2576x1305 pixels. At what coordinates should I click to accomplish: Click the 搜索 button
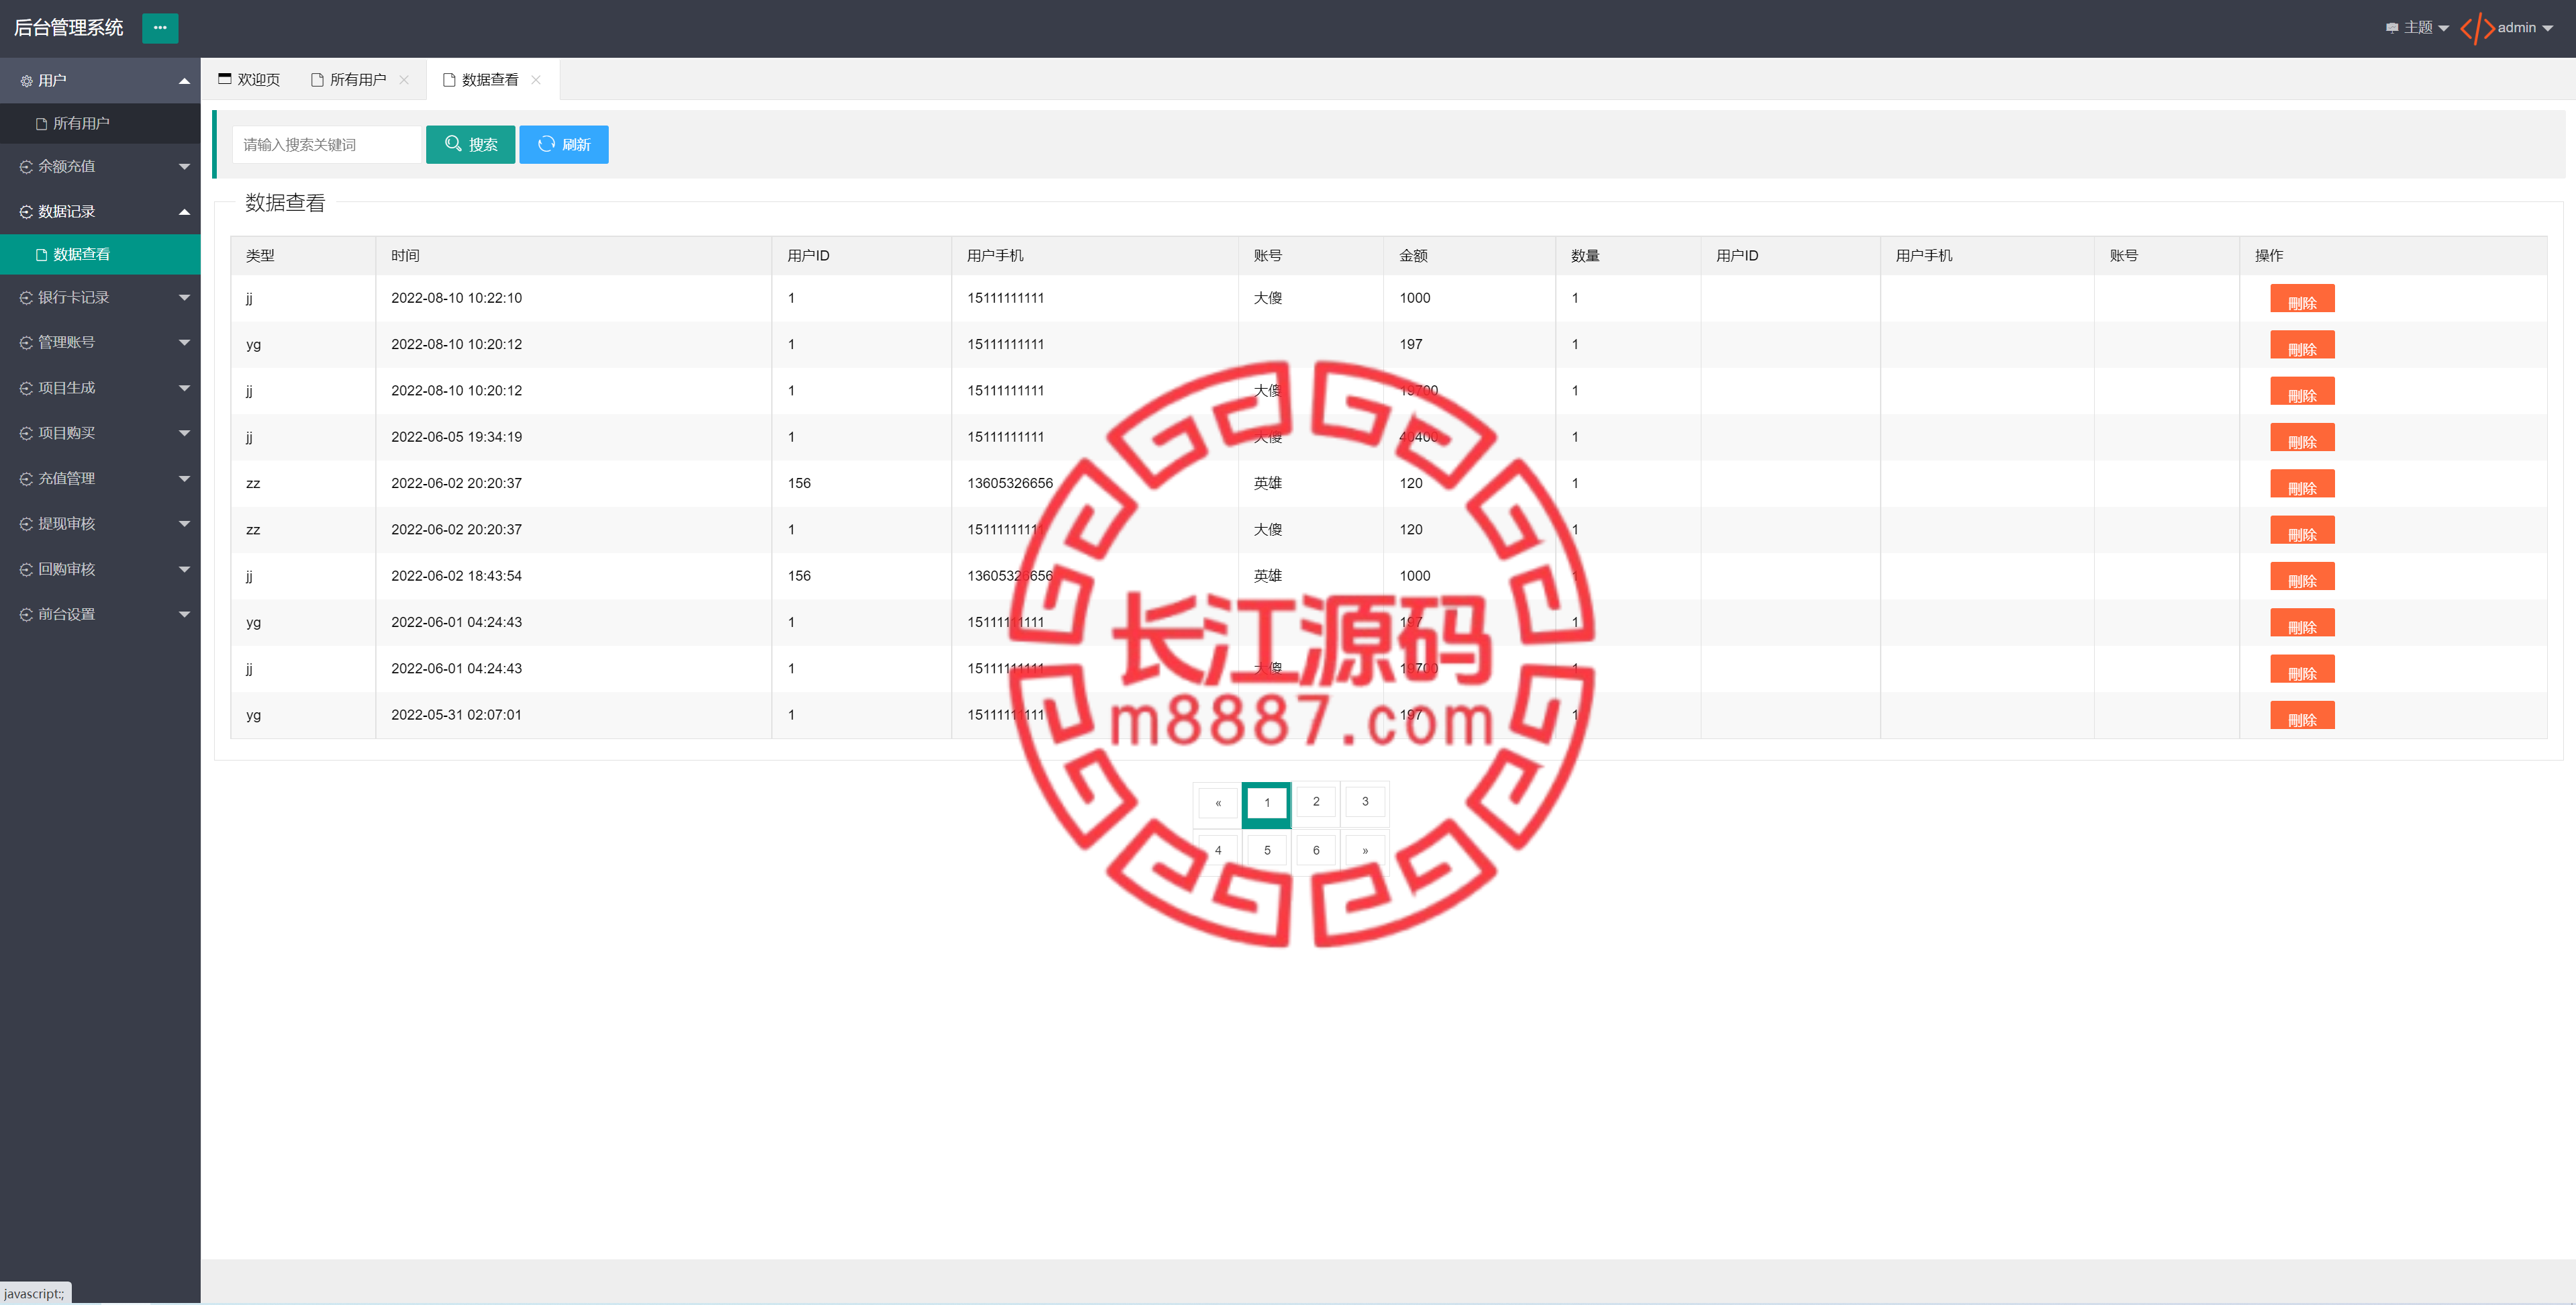(470, 144)
